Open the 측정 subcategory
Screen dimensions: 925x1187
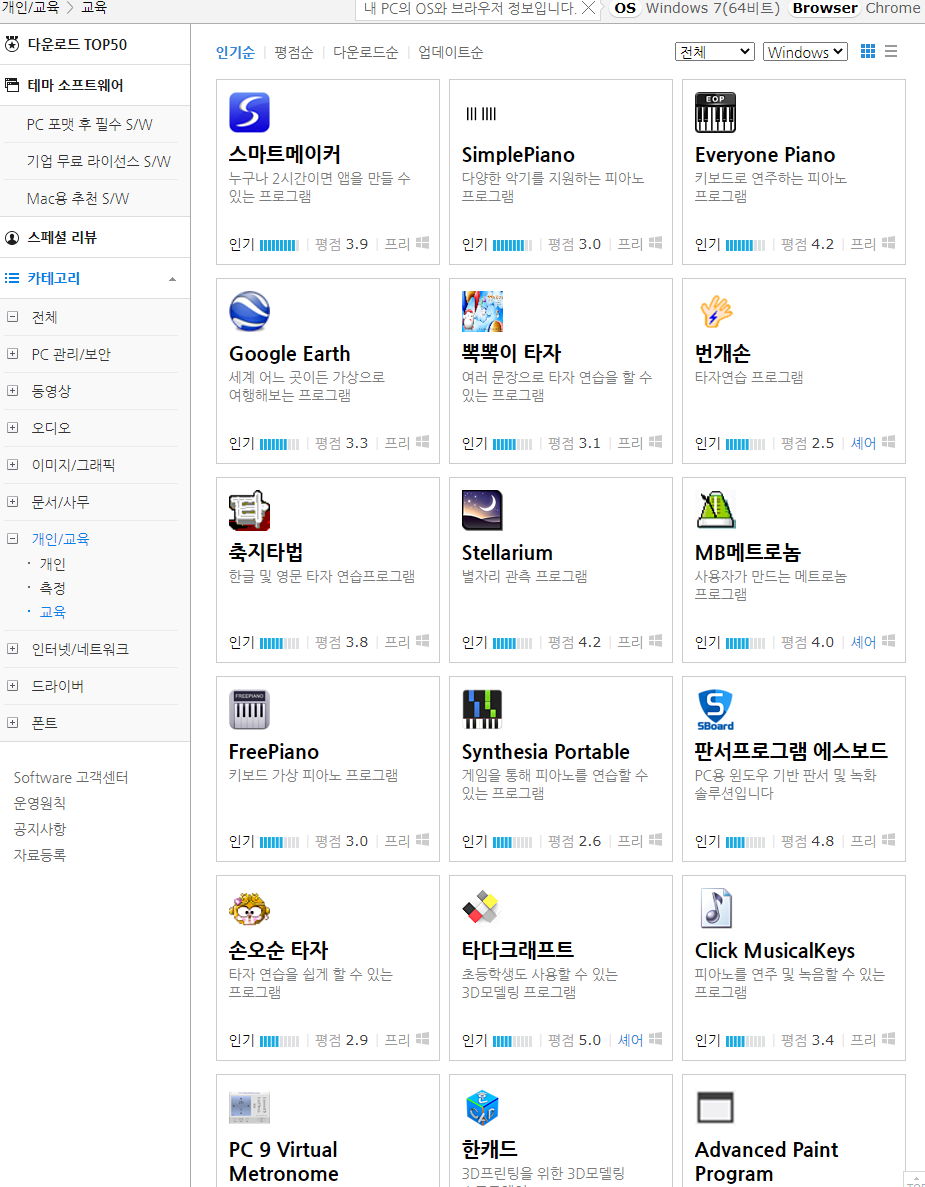coord(52,588)
